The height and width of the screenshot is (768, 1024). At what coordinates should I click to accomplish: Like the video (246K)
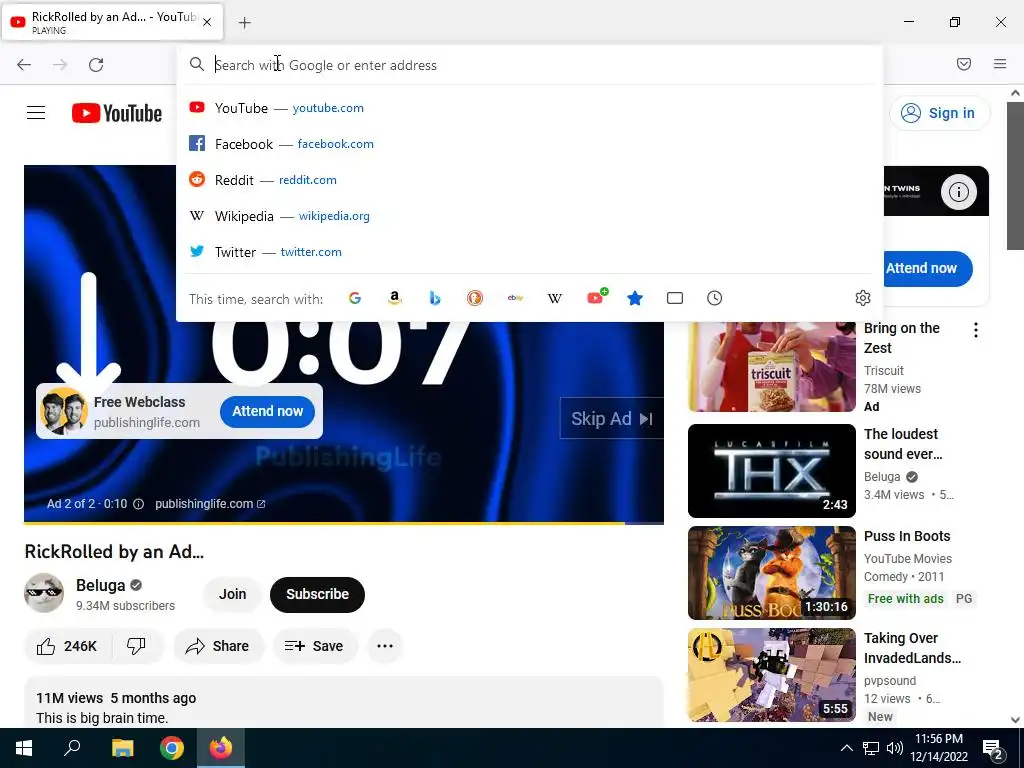coord(67,647)
